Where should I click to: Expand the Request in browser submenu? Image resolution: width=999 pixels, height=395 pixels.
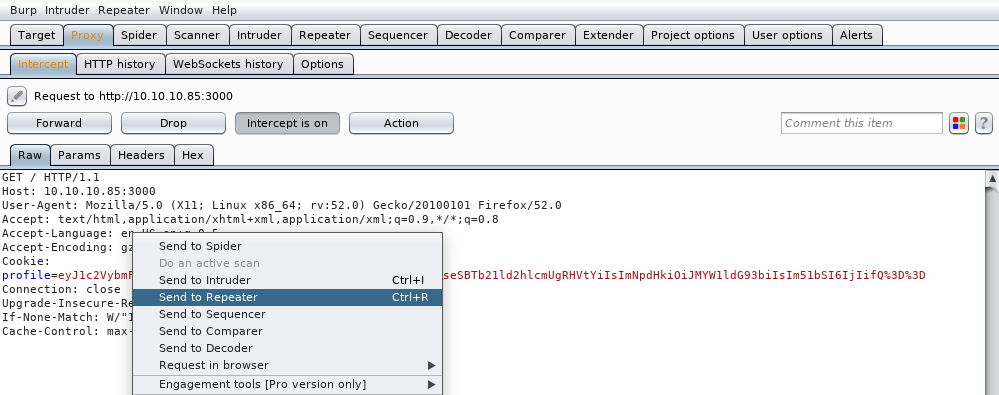tap(287, 365)
